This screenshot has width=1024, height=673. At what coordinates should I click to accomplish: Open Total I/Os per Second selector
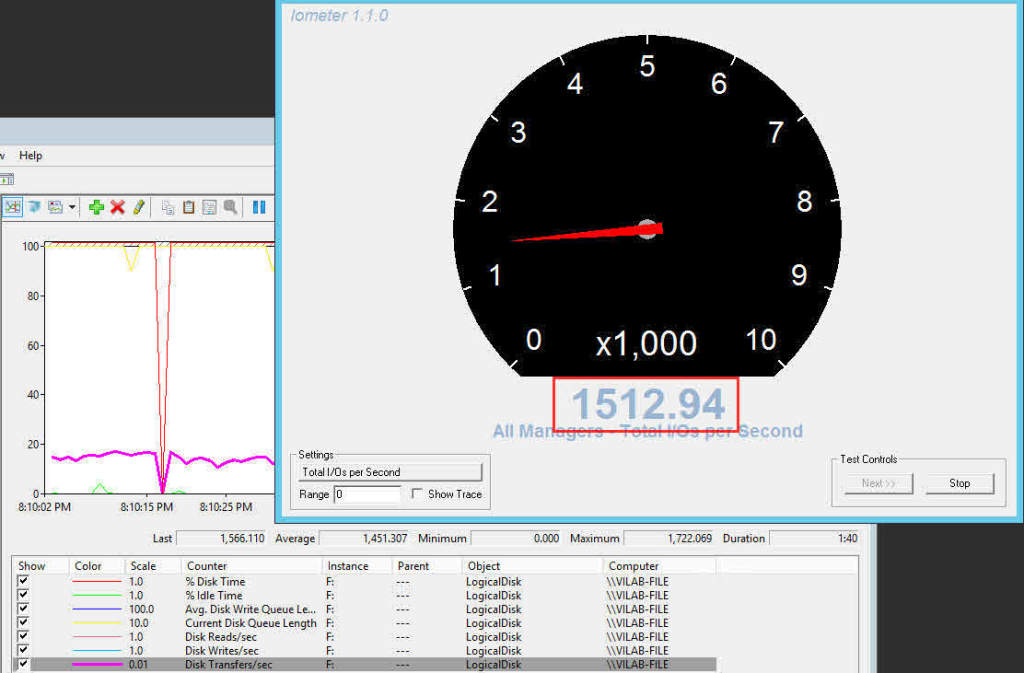[x=390, y=472]
